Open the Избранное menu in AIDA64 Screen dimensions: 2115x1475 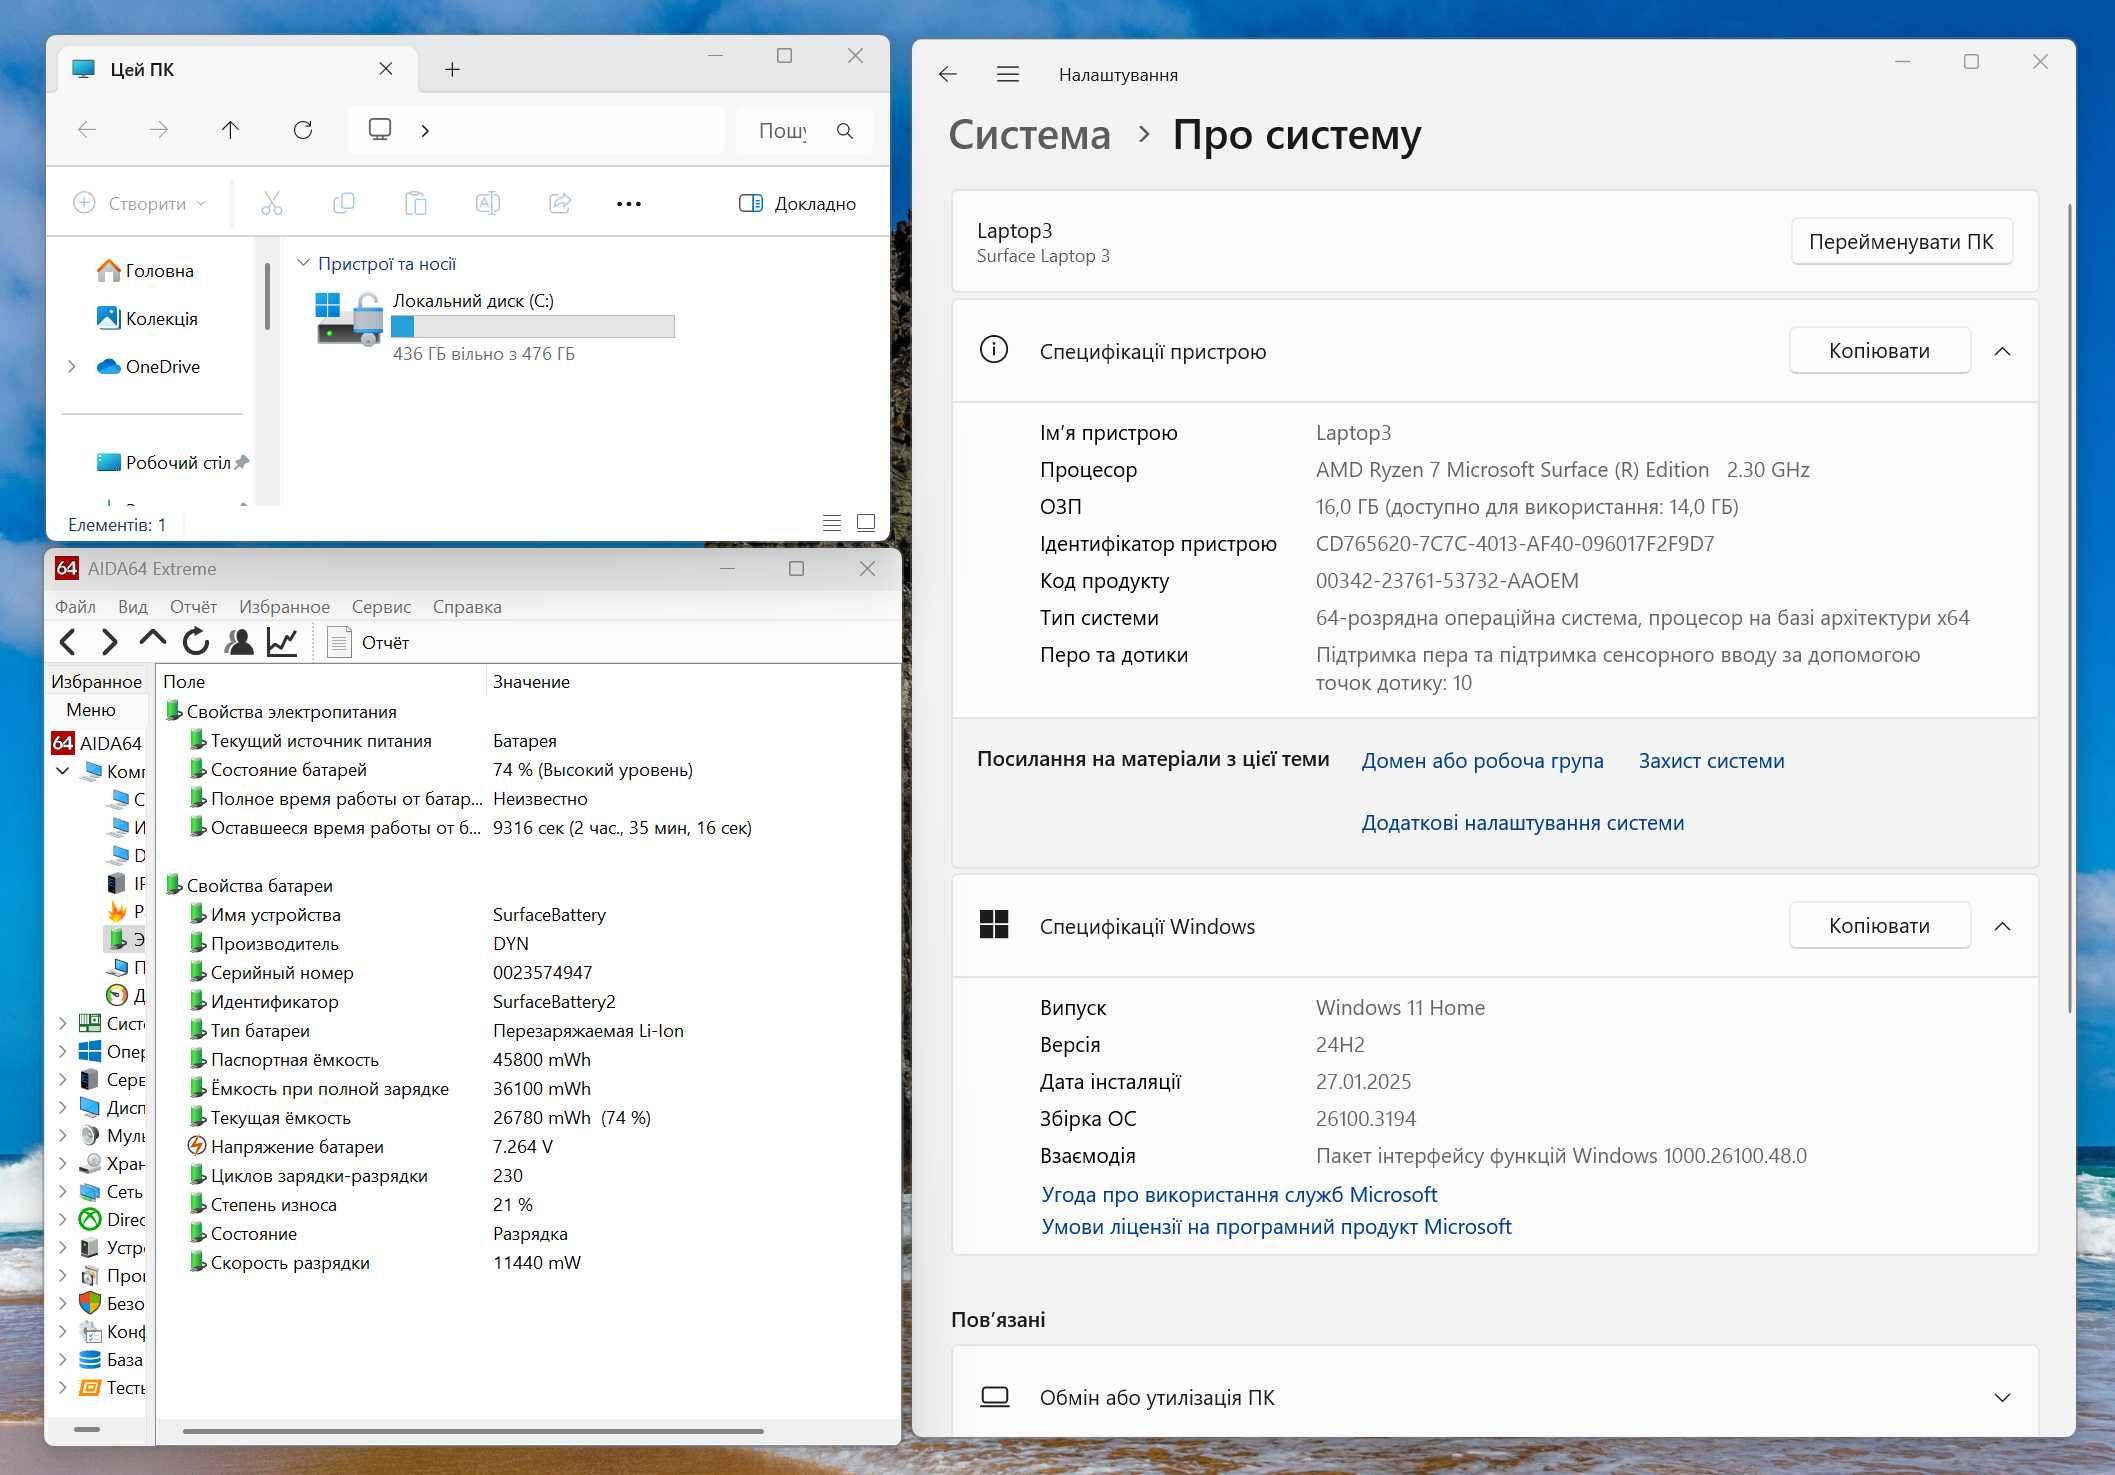(x=284, y=606)
